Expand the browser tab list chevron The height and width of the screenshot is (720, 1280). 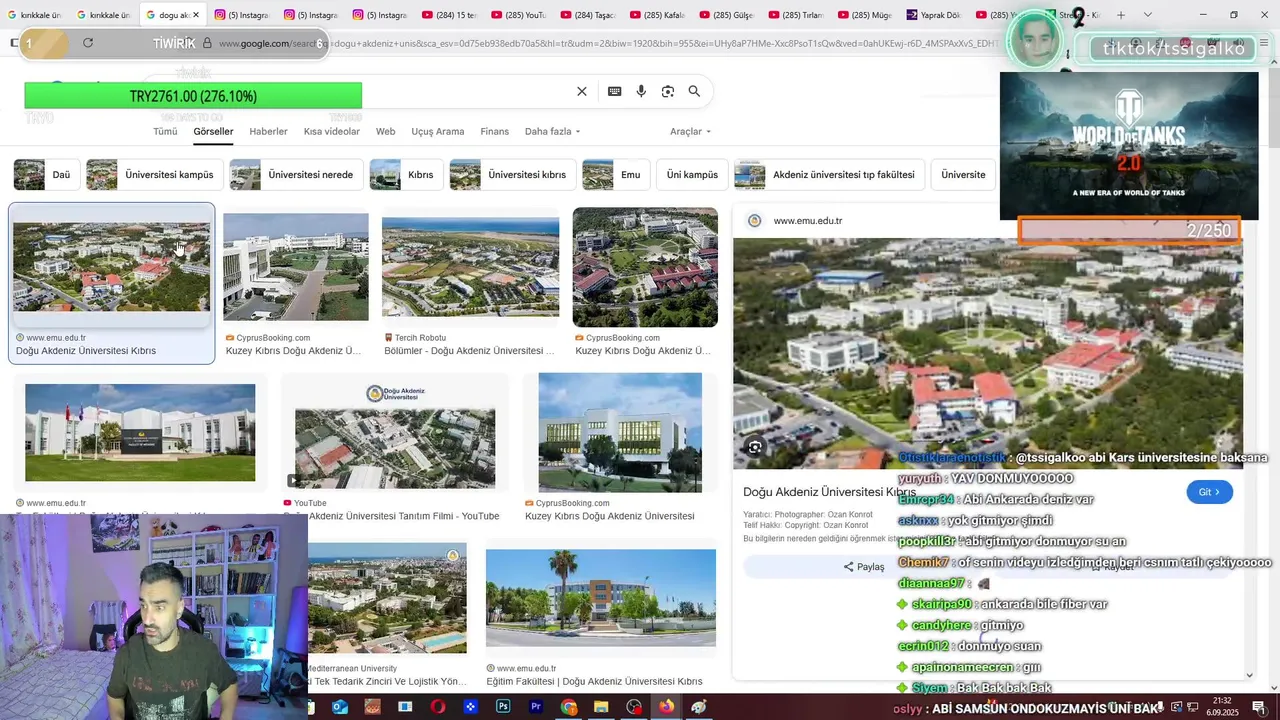point(1147,15)
